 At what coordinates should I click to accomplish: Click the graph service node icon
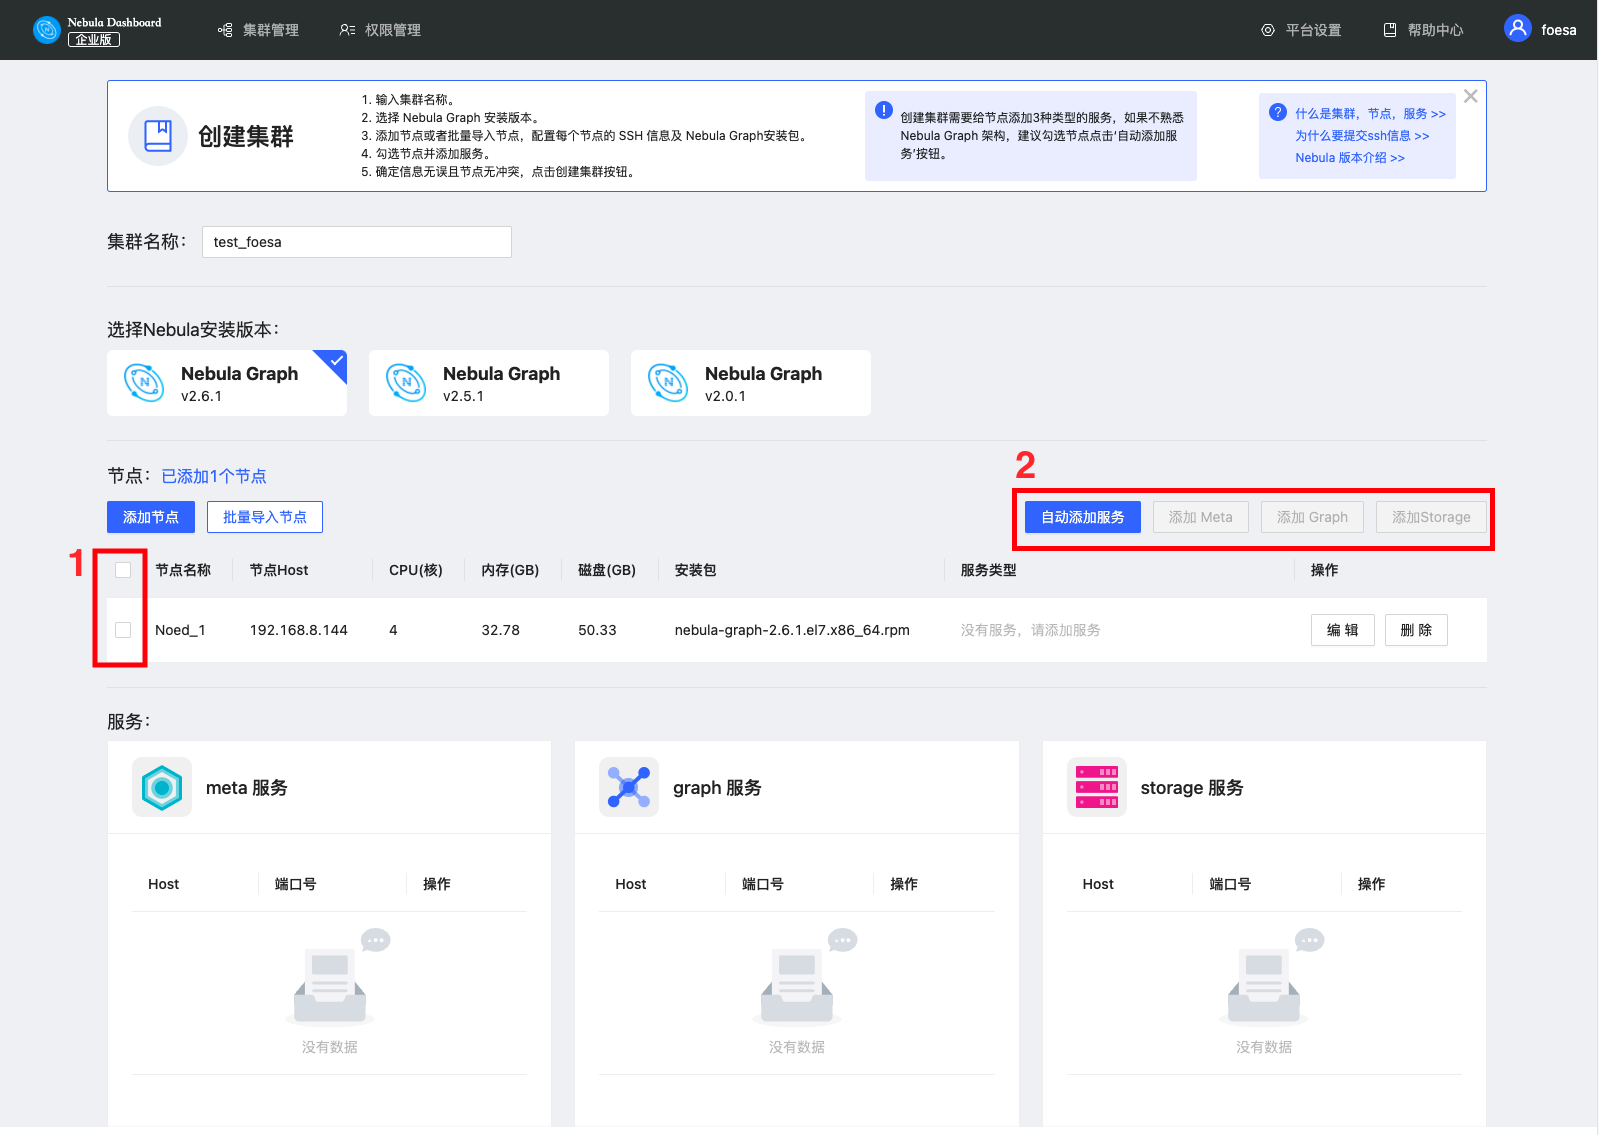(629, 788)
